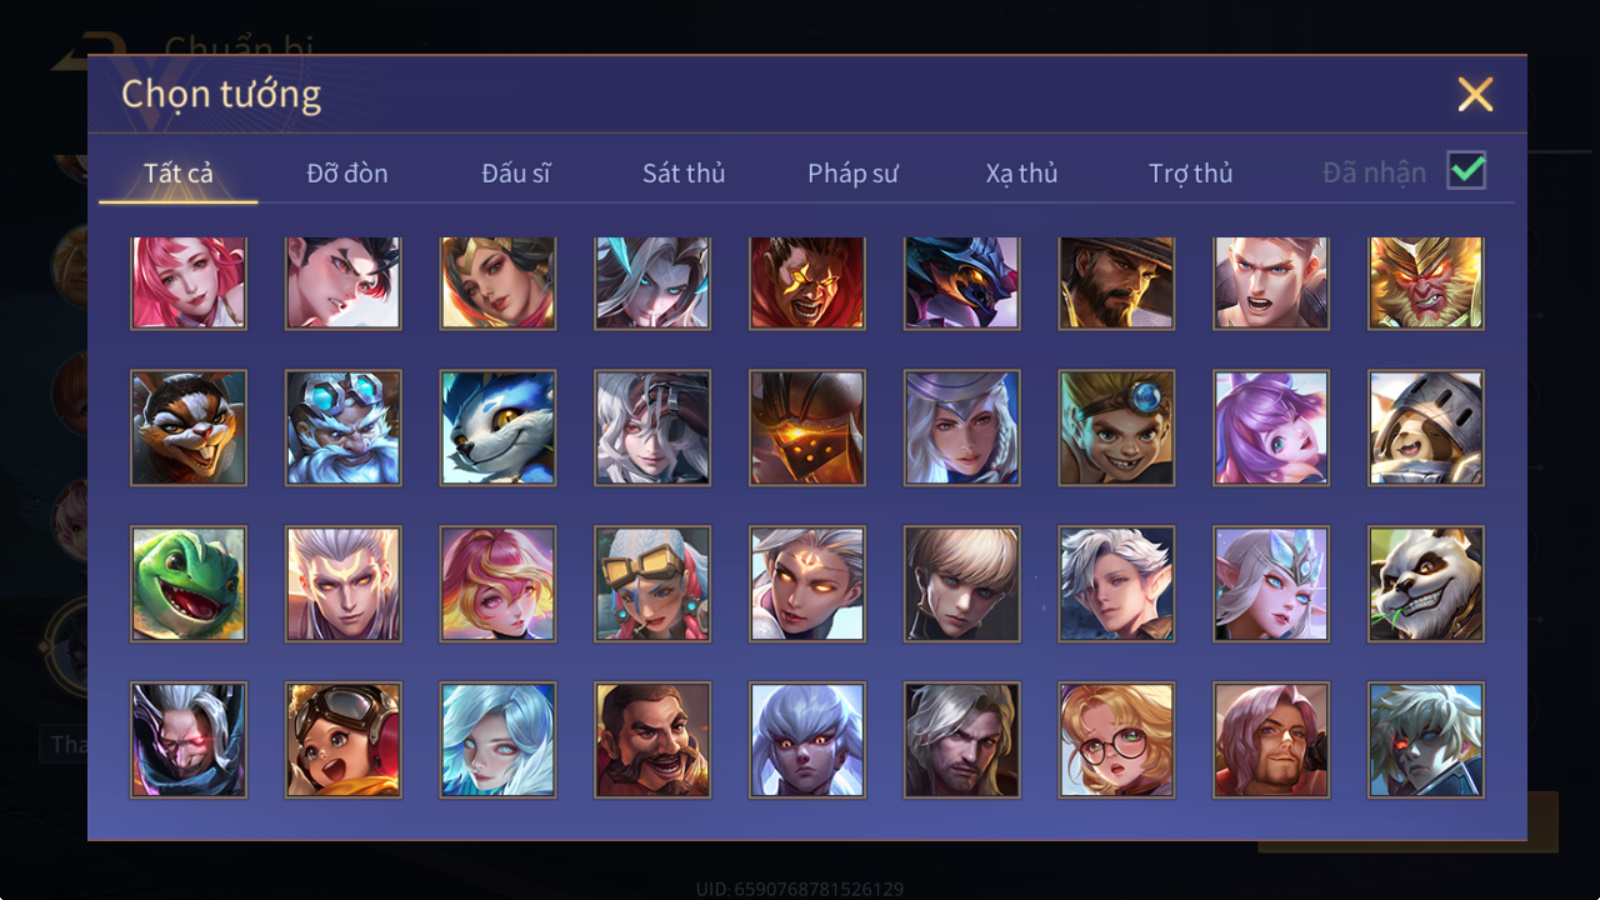Select the purple-haired bunny girl hero

pyautogui.click(x=1271, y=428)
